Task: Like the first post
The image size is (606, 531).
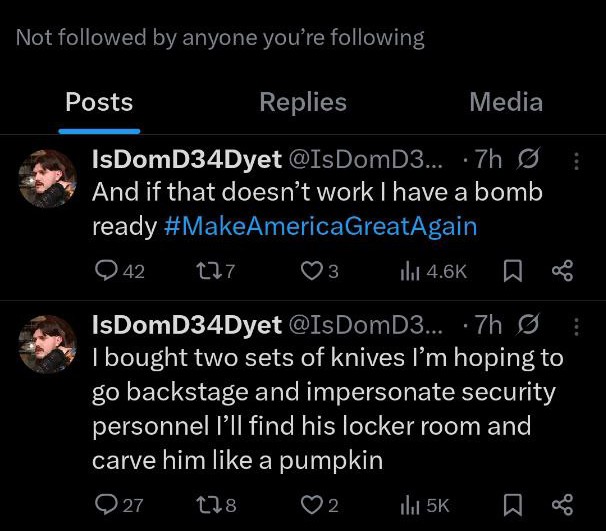Action: [313, 271]
